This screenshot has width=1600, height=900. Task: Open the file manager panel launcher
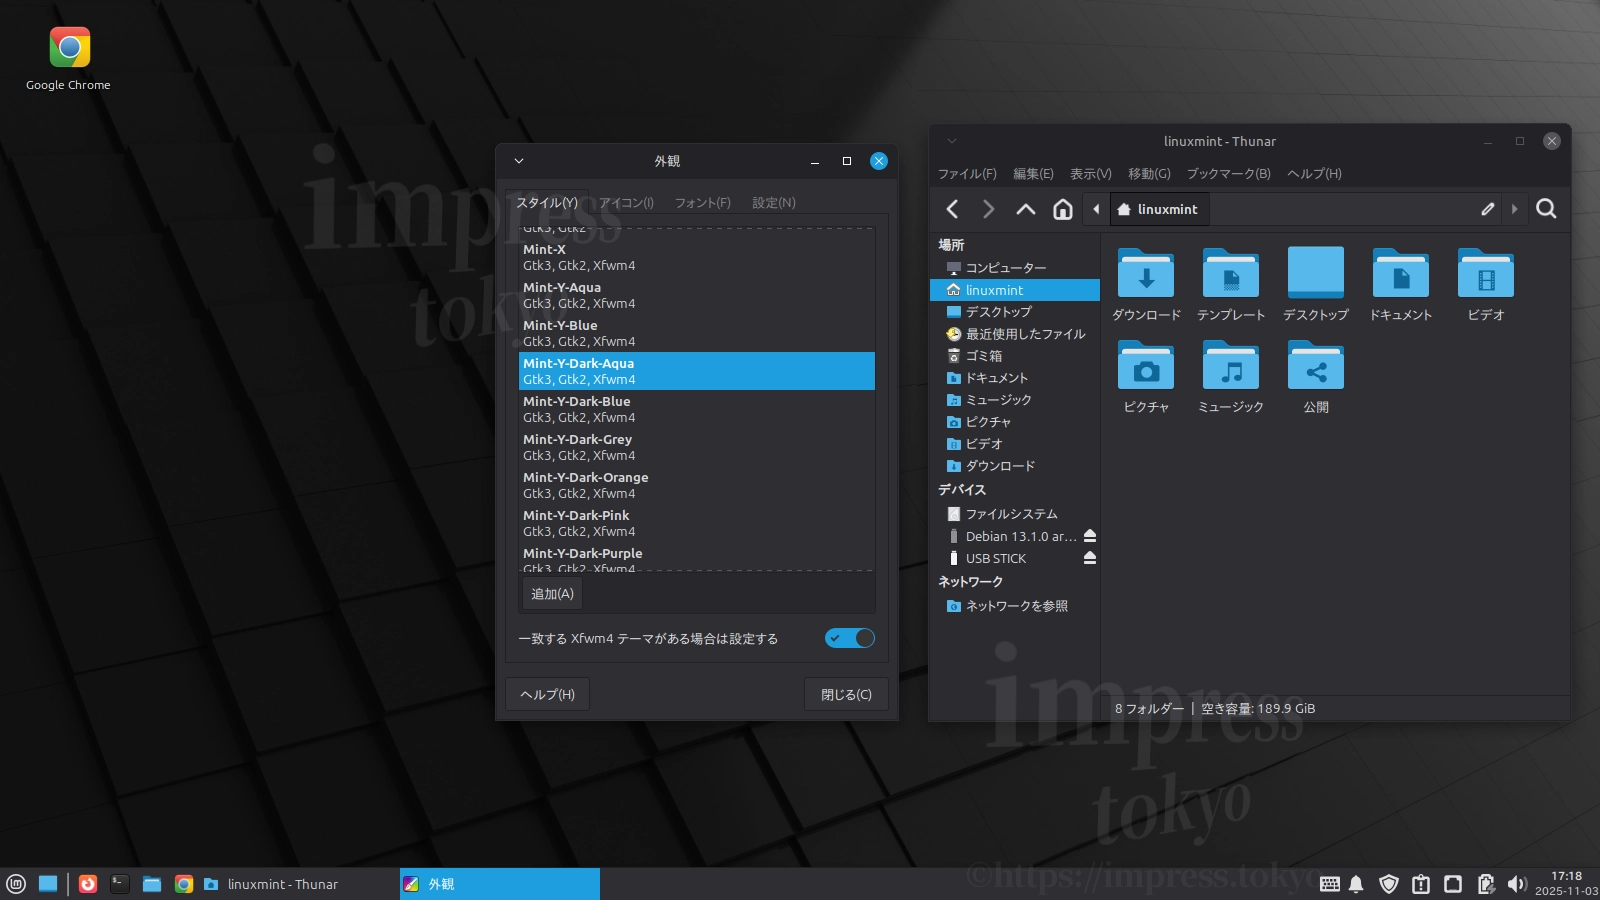click(x=152, y=884)
